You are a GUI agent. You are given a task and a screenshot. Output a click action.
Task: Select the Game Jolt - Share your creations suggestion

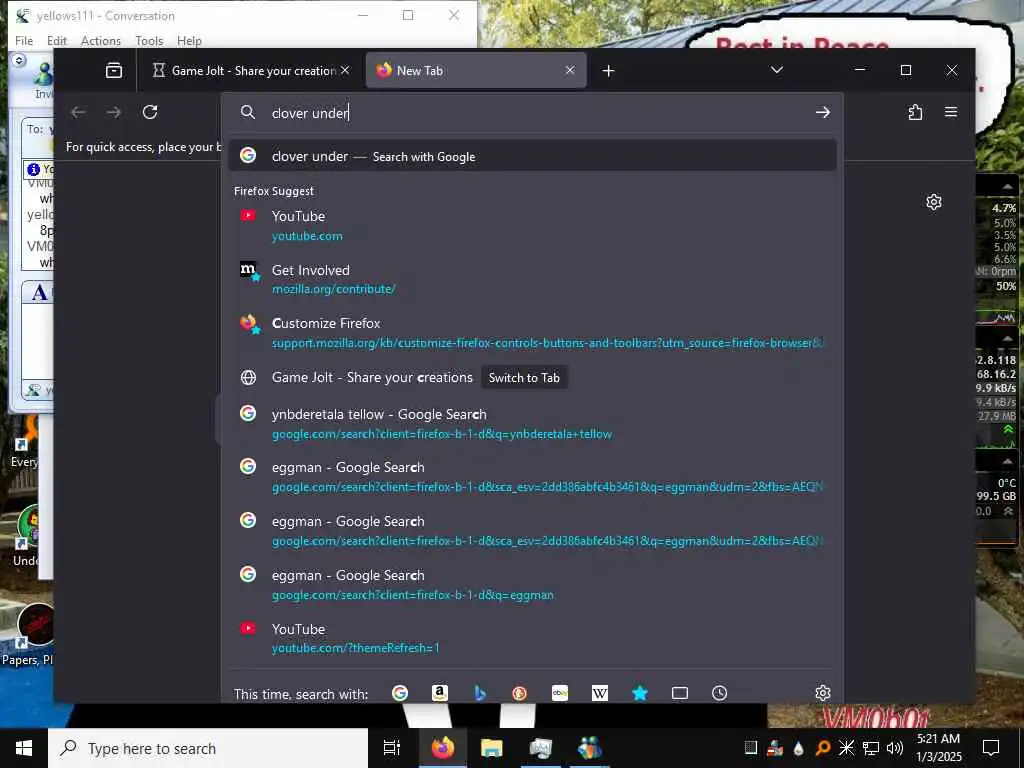pos(532,377)
